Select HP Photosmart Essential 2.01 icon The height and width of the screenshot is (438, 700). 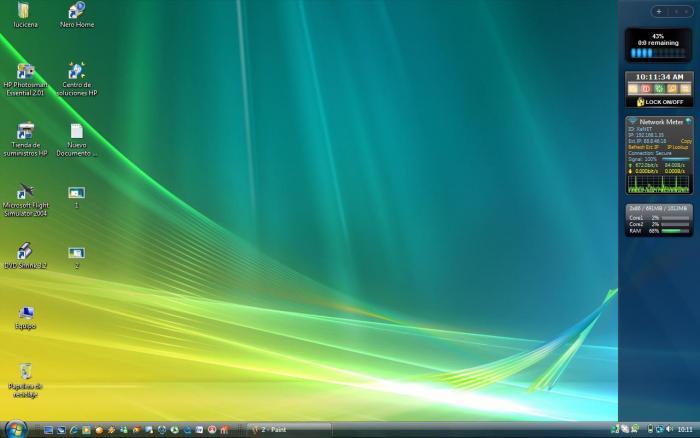25,79
